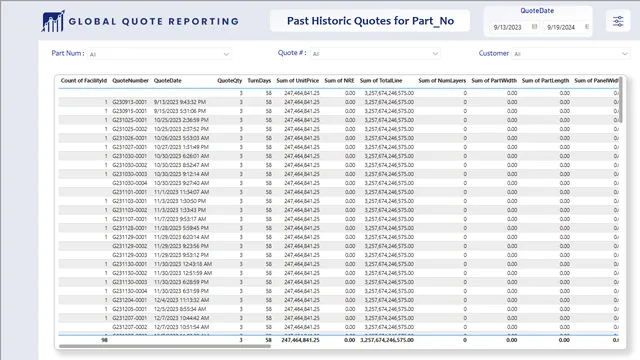This screenshot has height=360, width=640.
Task: Select quote number G231107-0001
Action: pyautogui.click(x=129, y=219)
